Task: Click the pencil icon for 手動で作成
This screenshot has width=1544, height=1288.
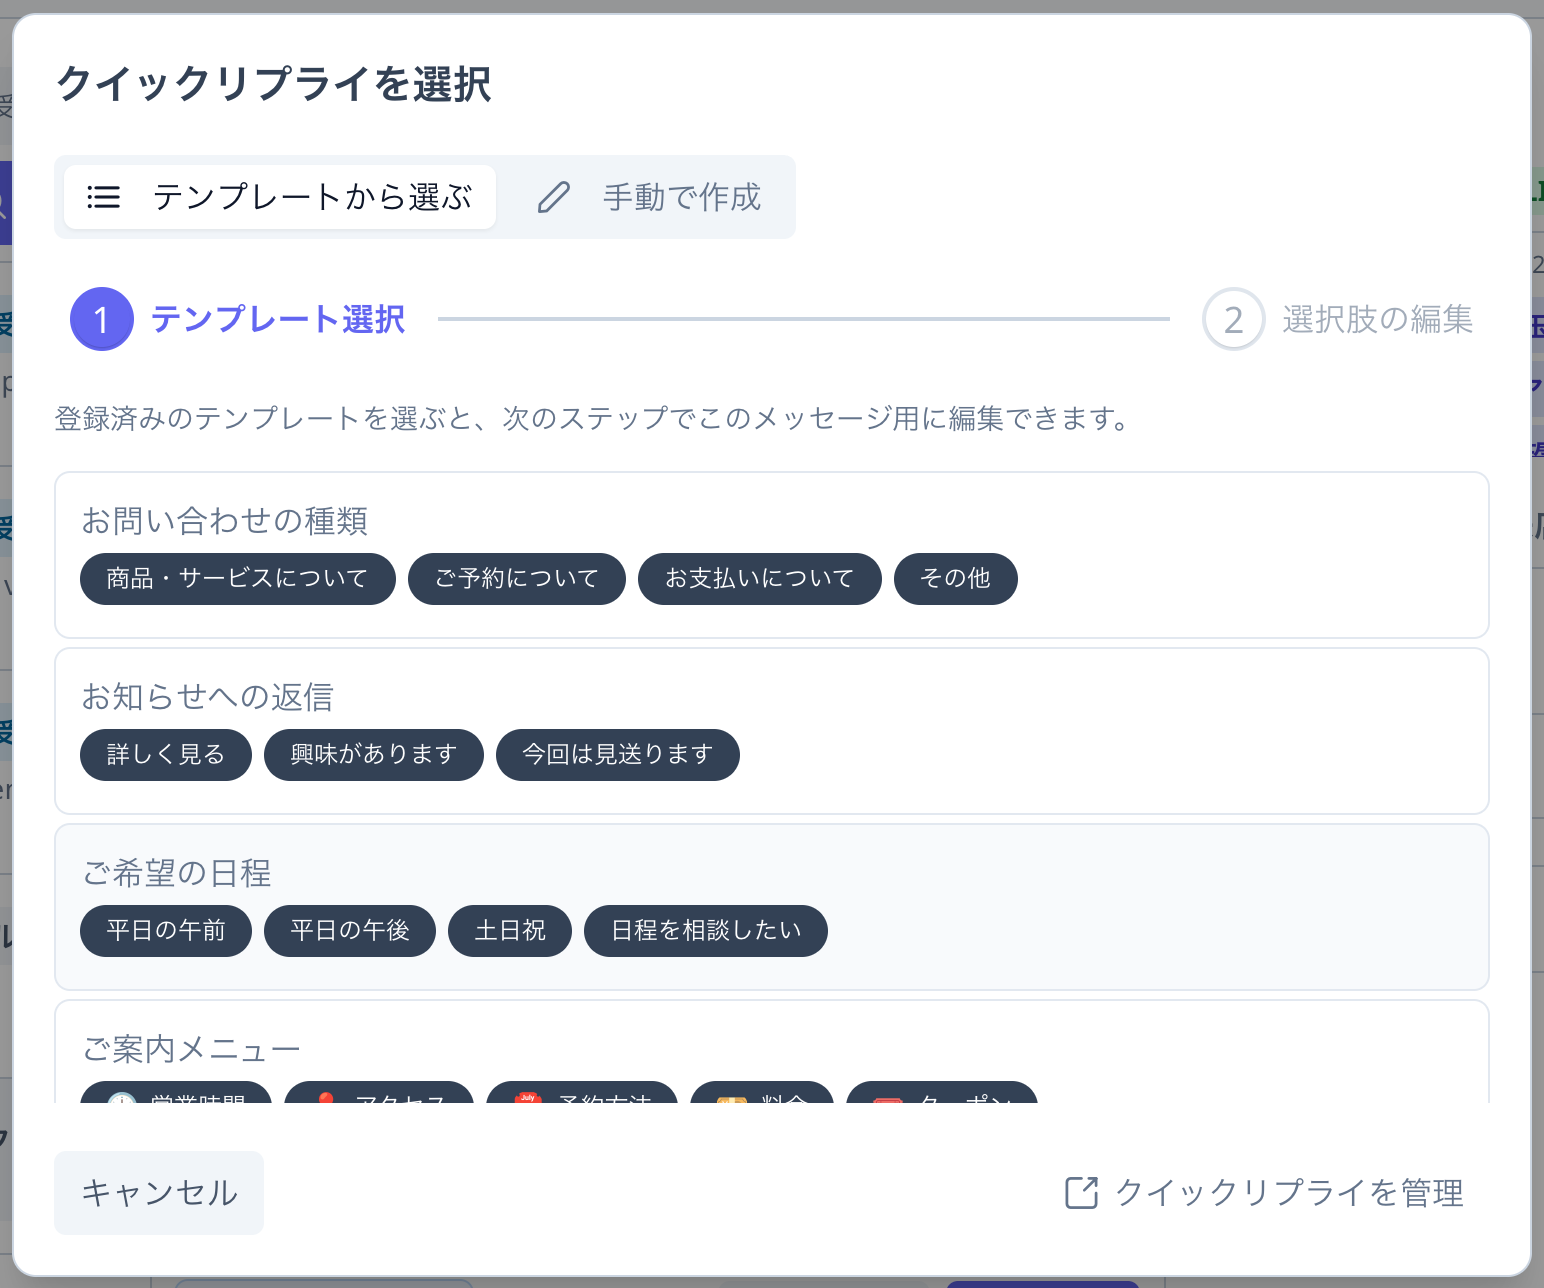Action: [x=554, y=197]
